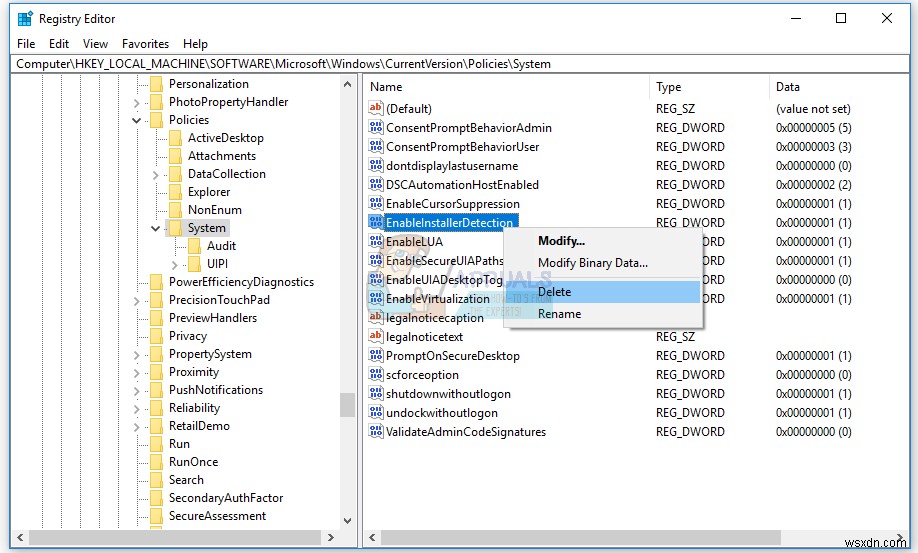Collapse the System key

click(x=155, y=229)
